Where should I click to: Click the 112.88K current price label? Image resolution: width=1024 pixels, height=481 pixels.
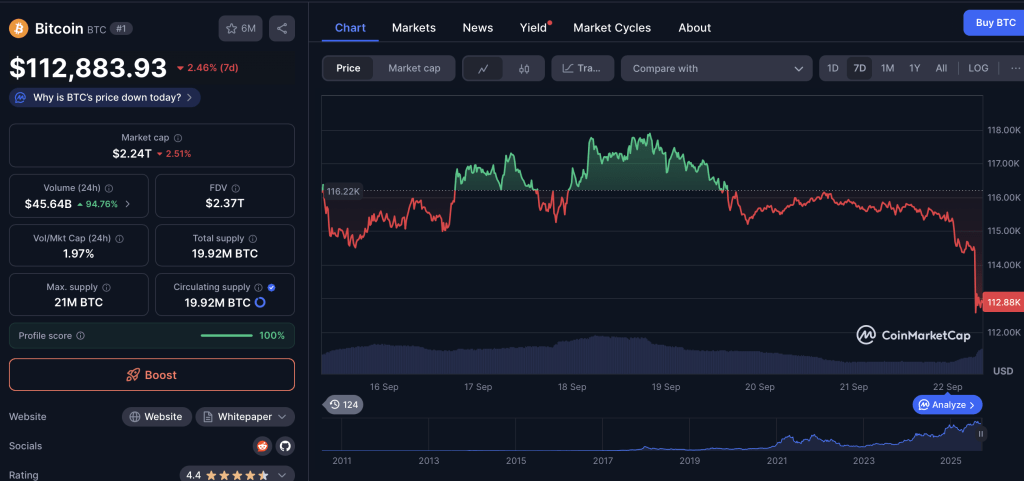1004,302
